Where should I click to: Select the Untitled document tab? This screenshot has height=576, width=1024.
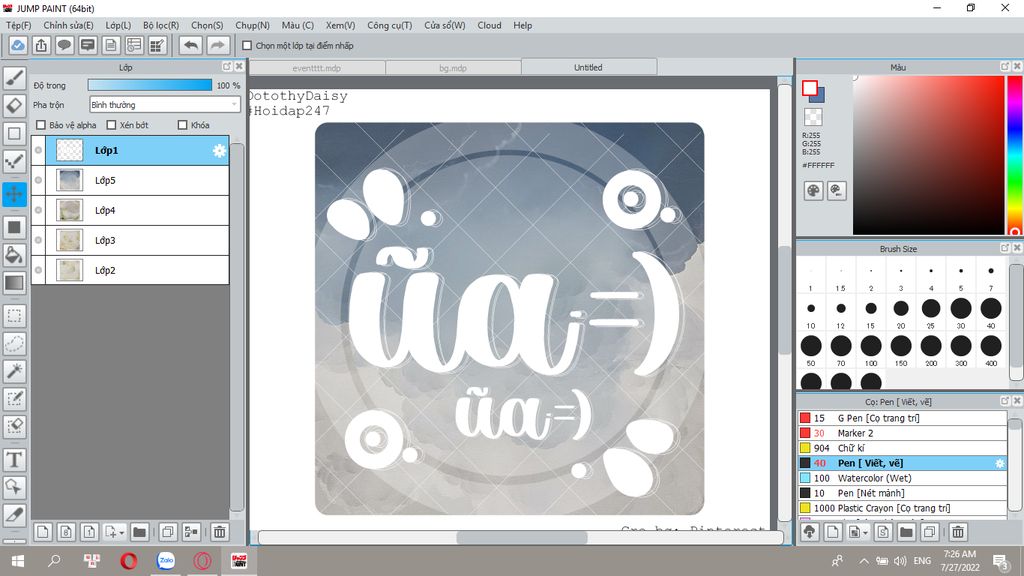[588, 67]
